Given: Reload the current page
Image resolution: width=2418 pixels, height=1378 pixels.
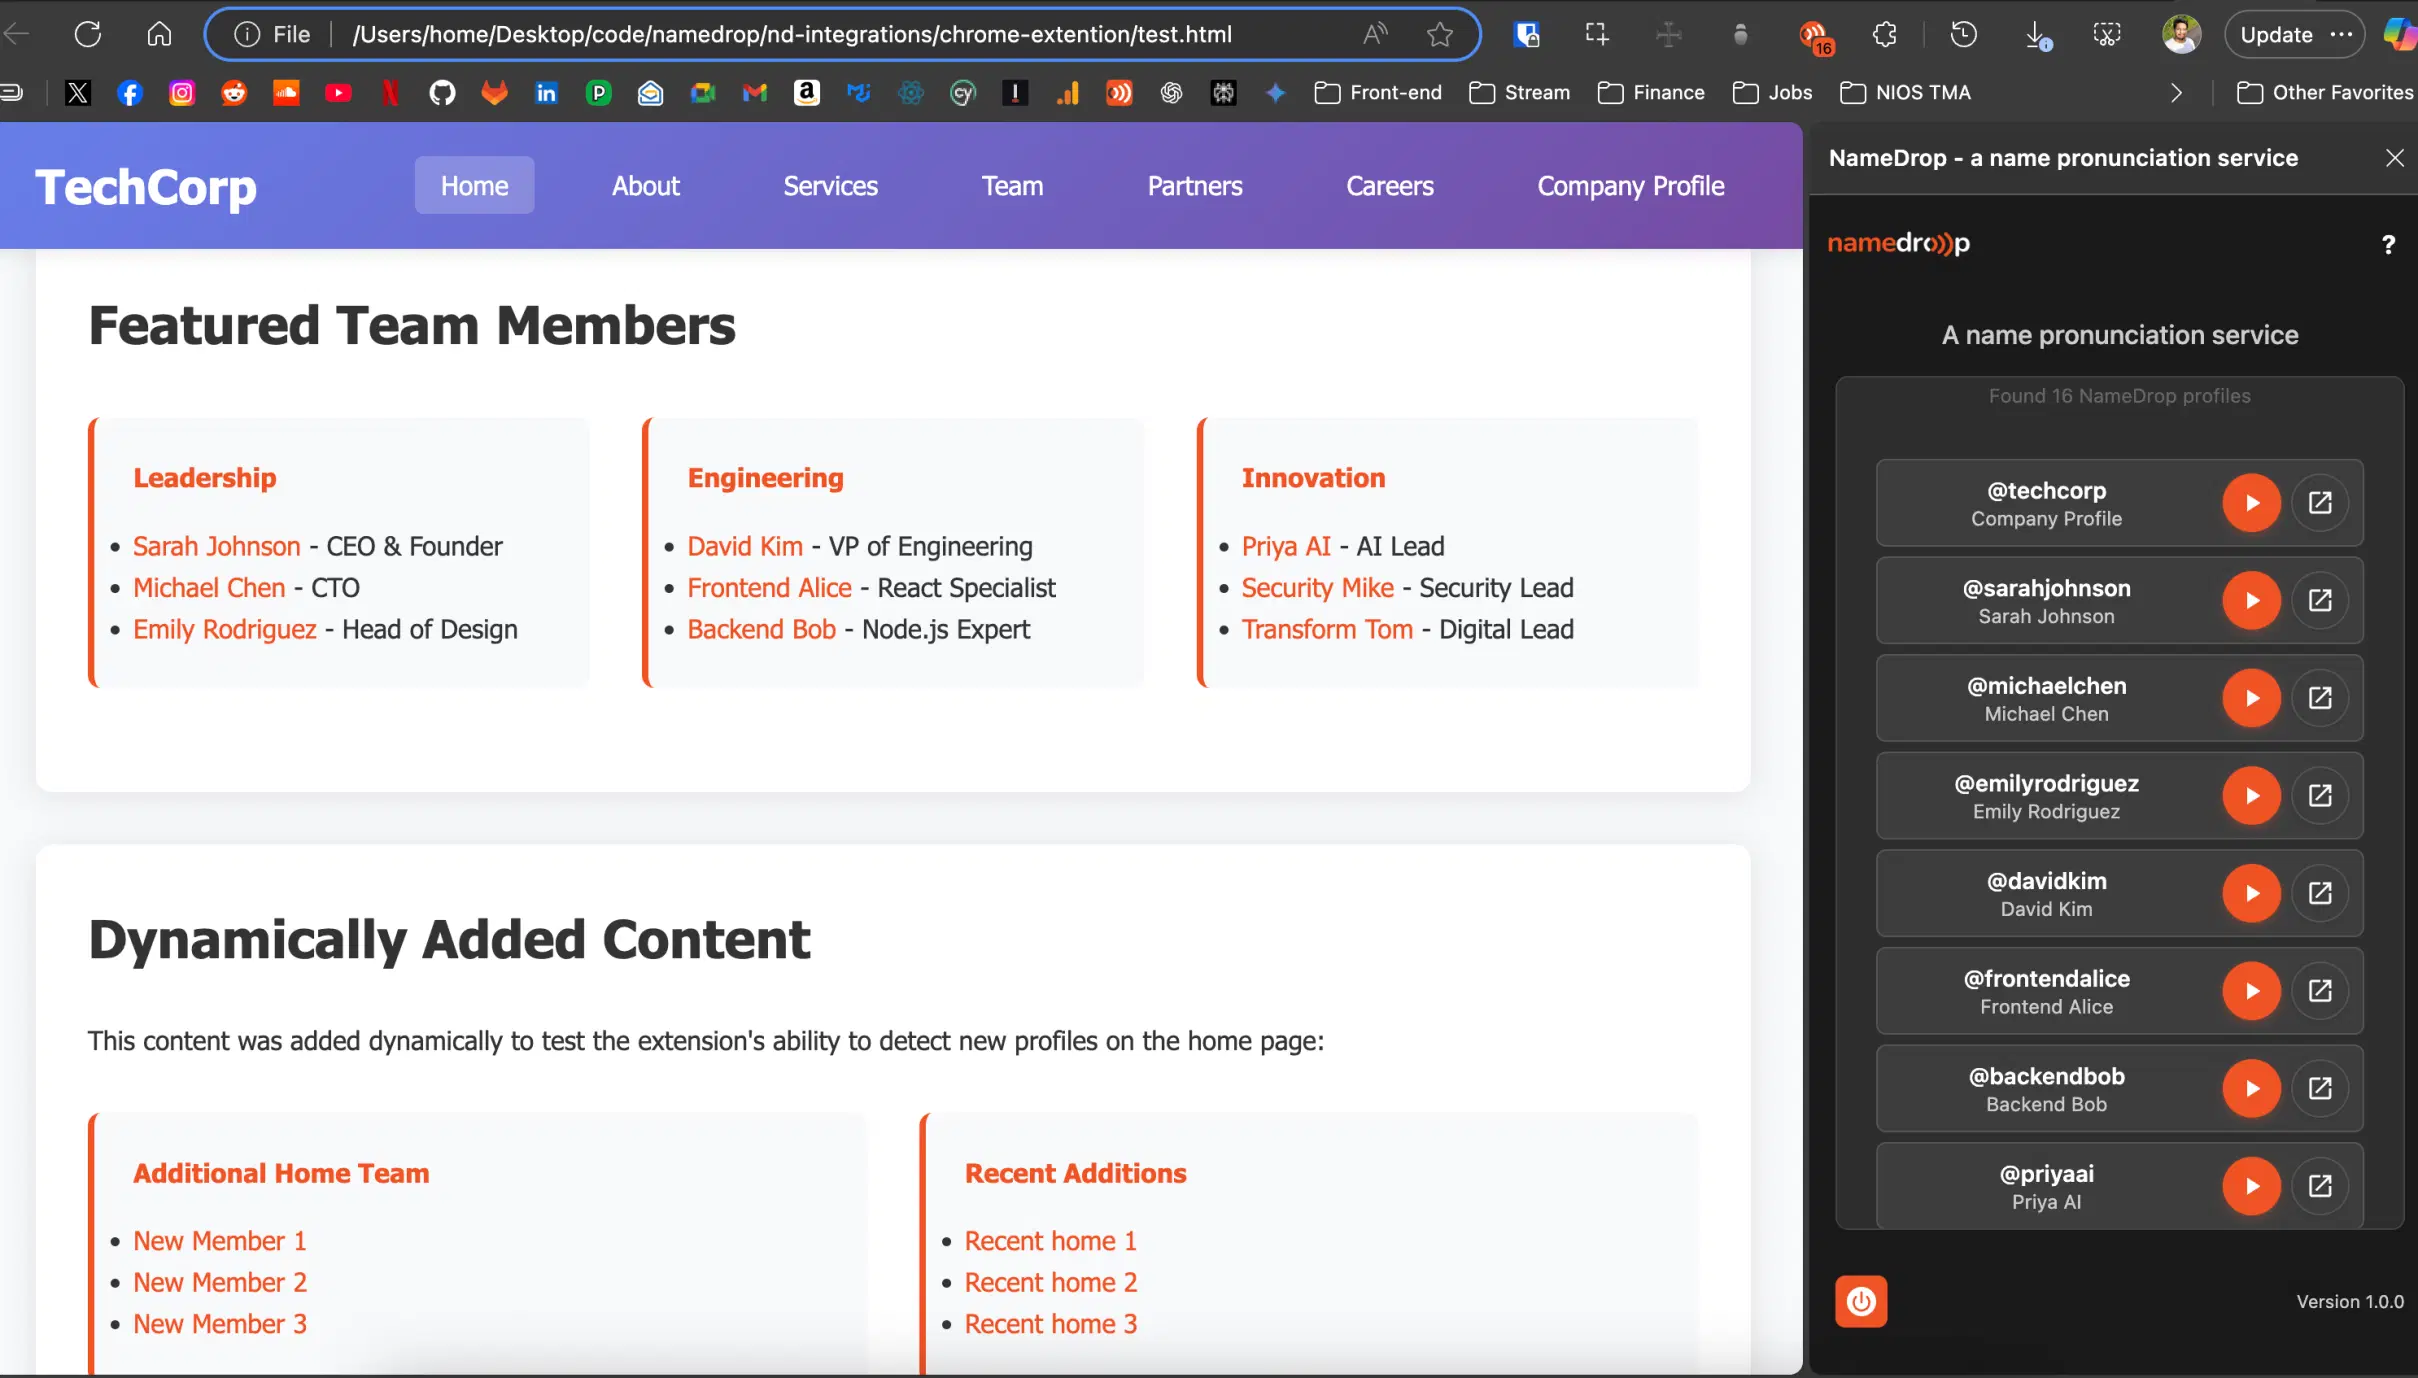Looking at the screenshot, I should tap(88, 34).
